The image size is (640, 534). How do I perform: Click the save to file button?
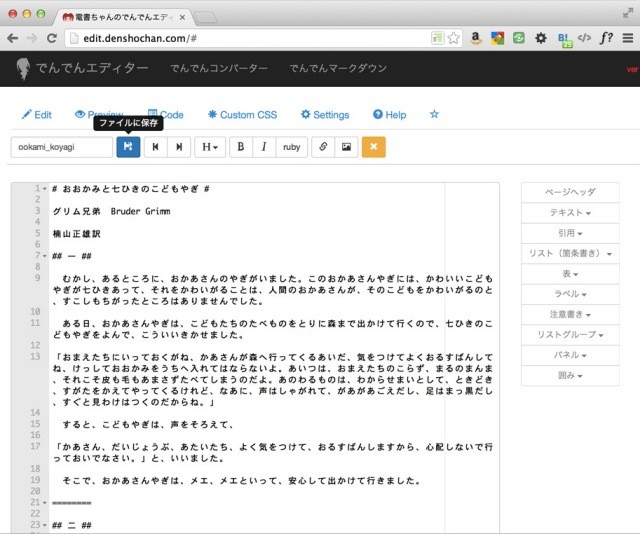(128, 147)
